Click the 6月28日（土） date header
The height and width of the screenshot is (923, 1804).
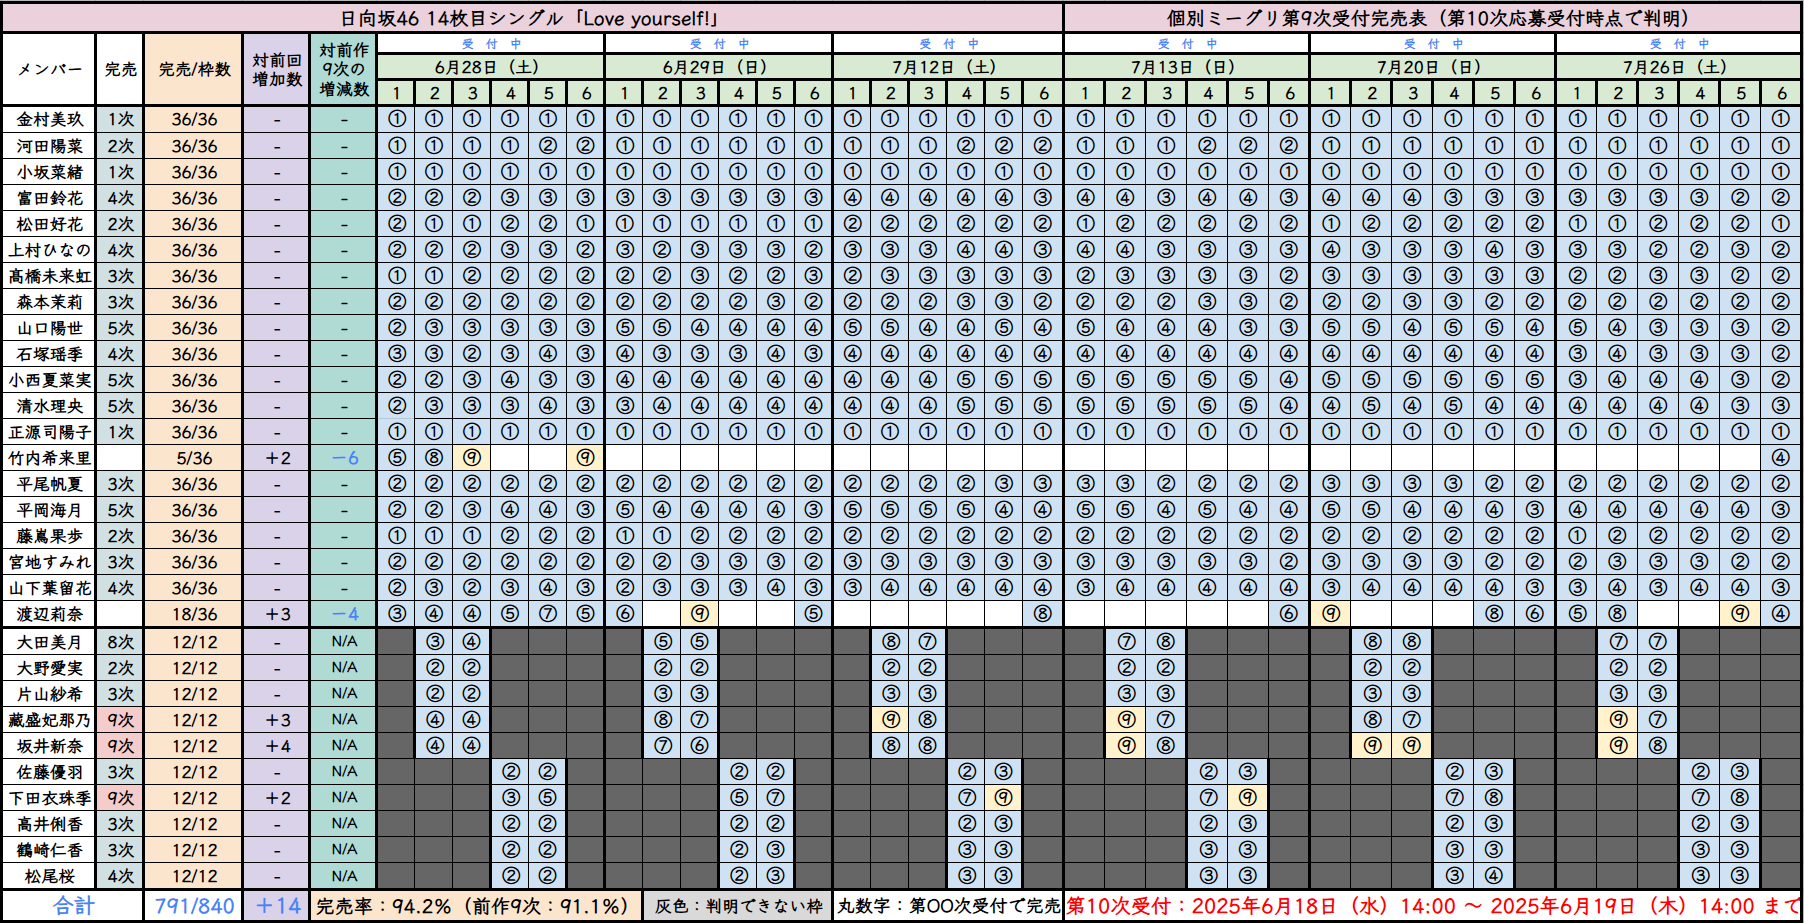tap(491, 67)
